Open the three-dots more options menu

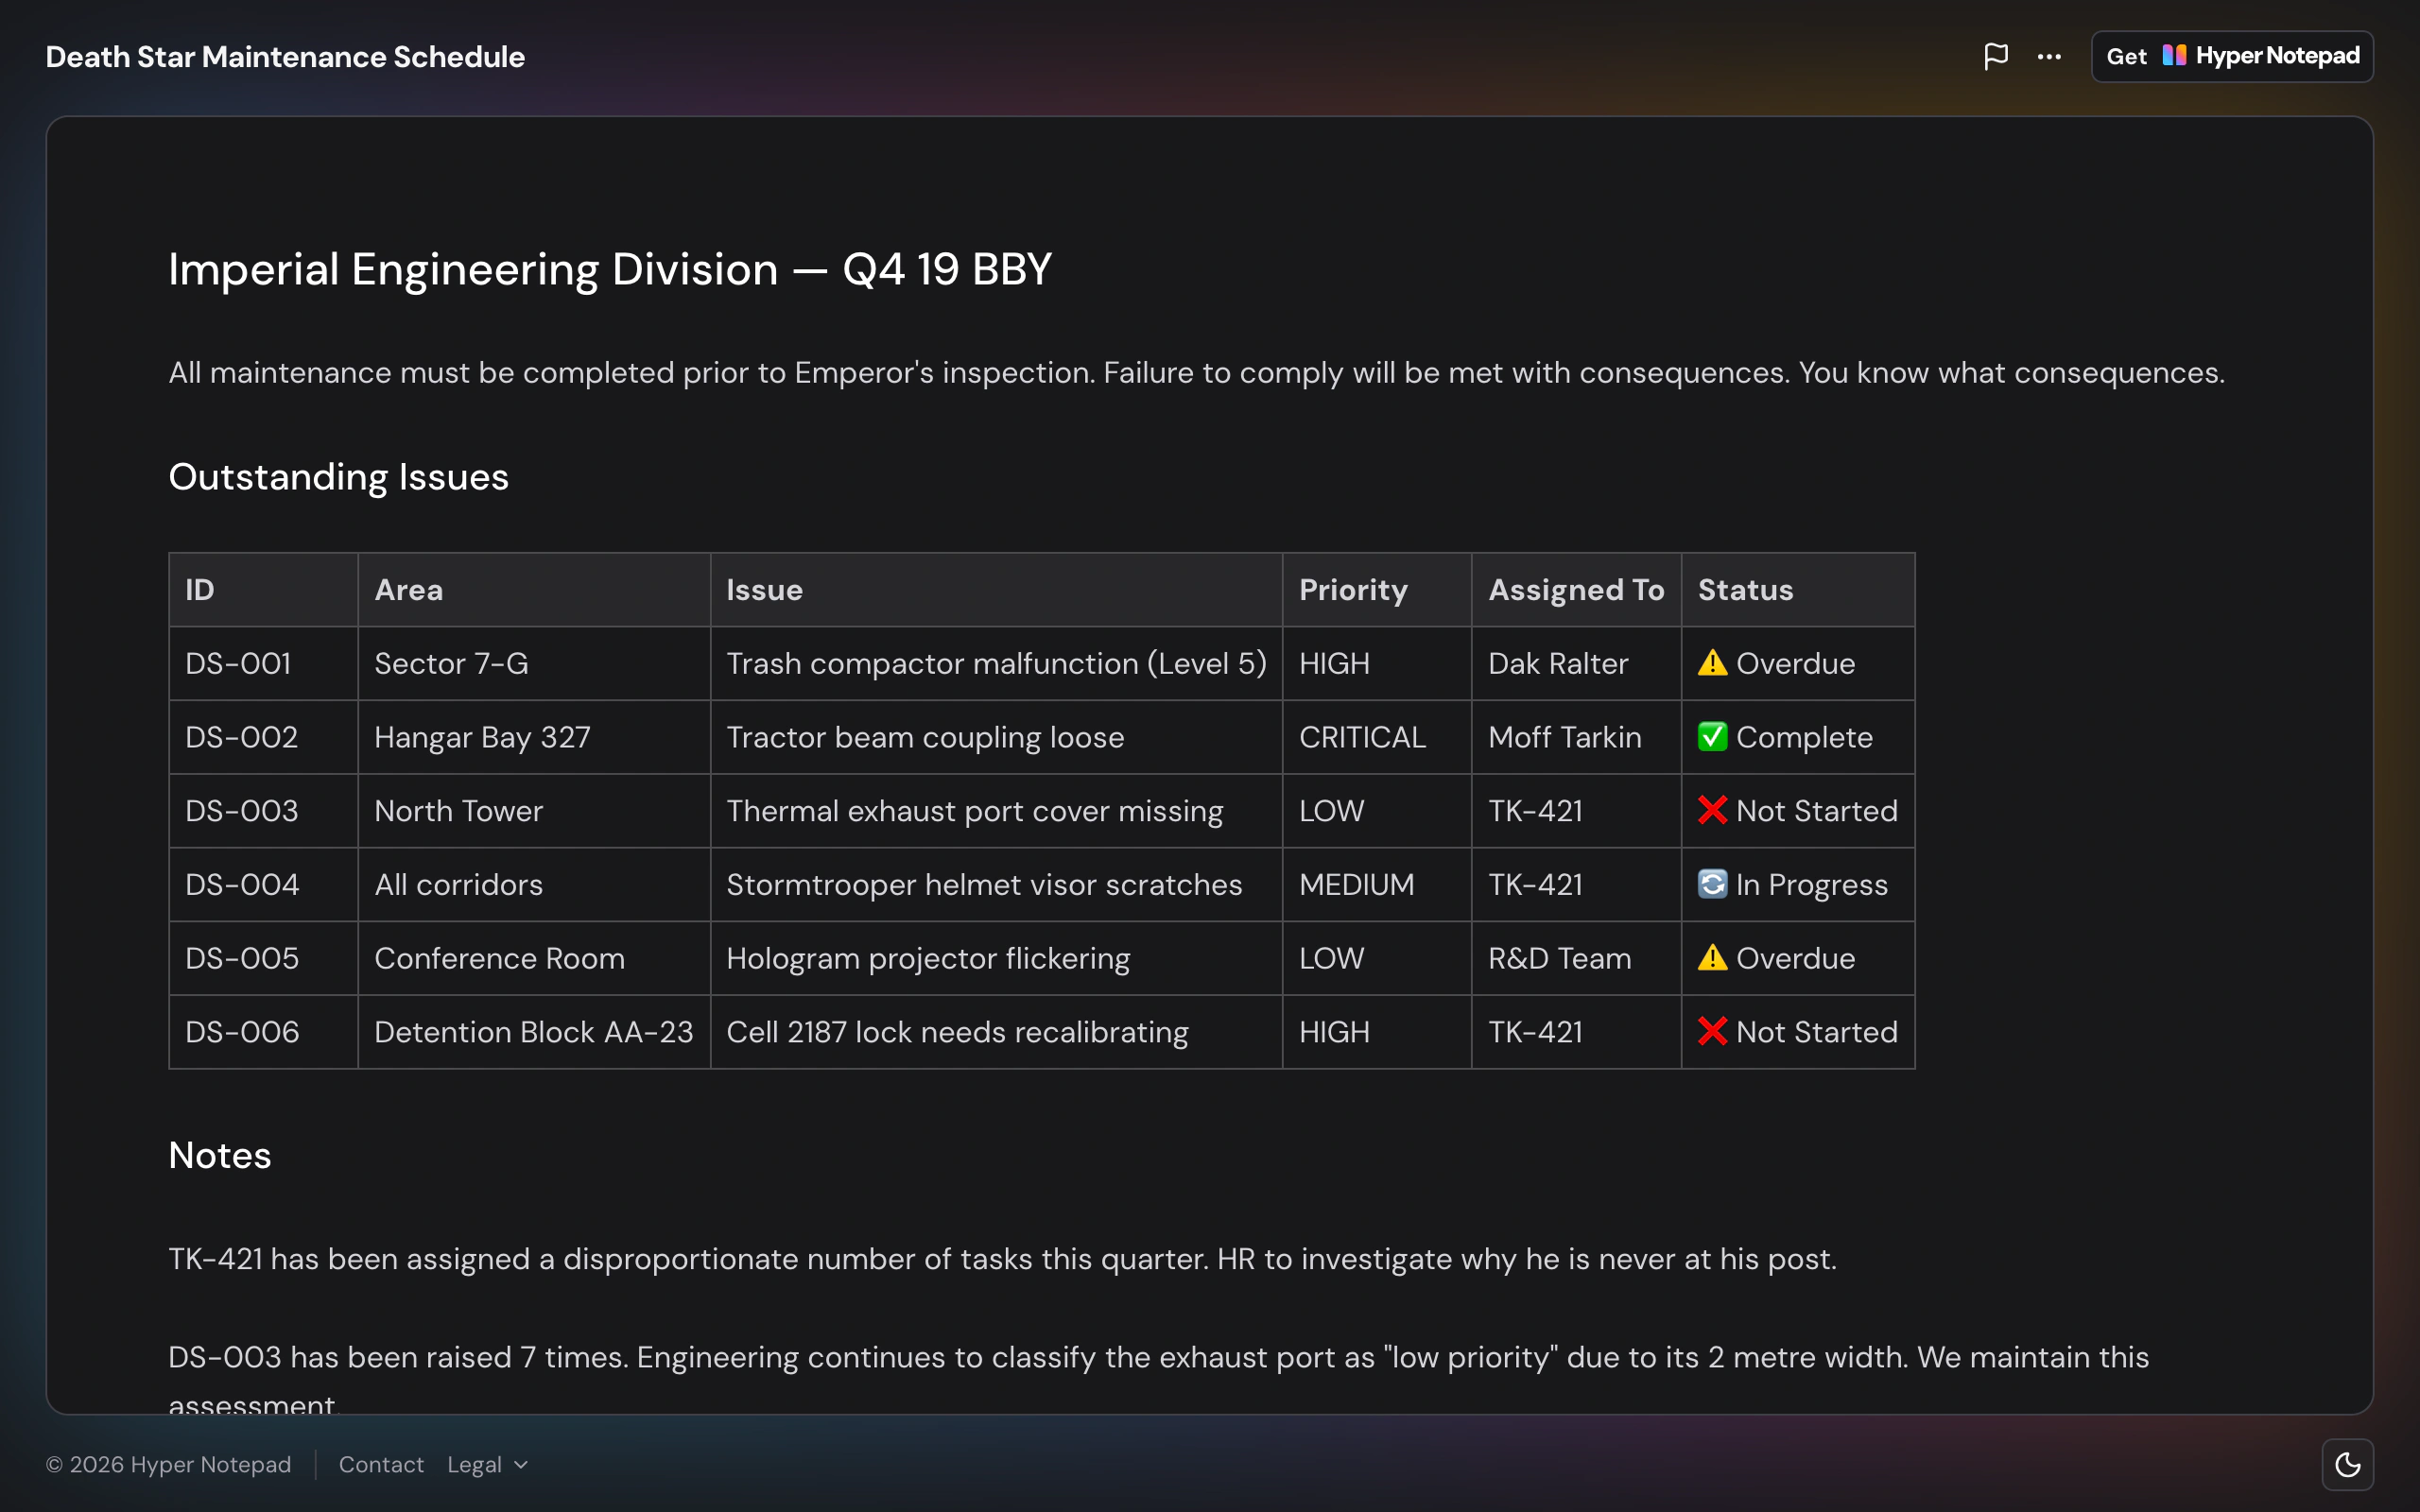(x=2049, y=57)
